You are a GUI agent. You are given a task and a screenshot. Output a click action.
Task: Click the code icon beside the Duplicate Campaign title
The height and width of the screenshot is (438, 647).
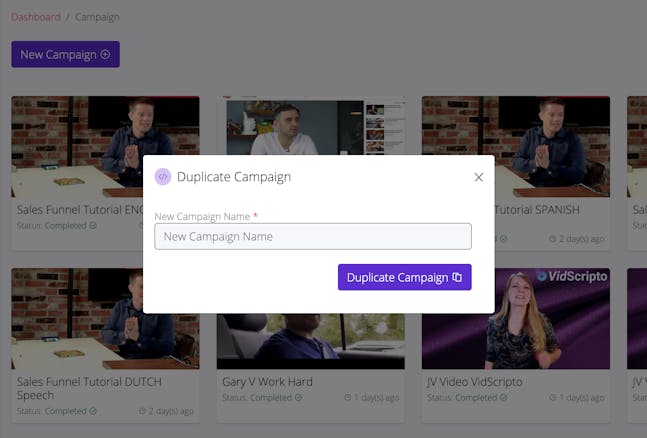[x=163, y=177]
